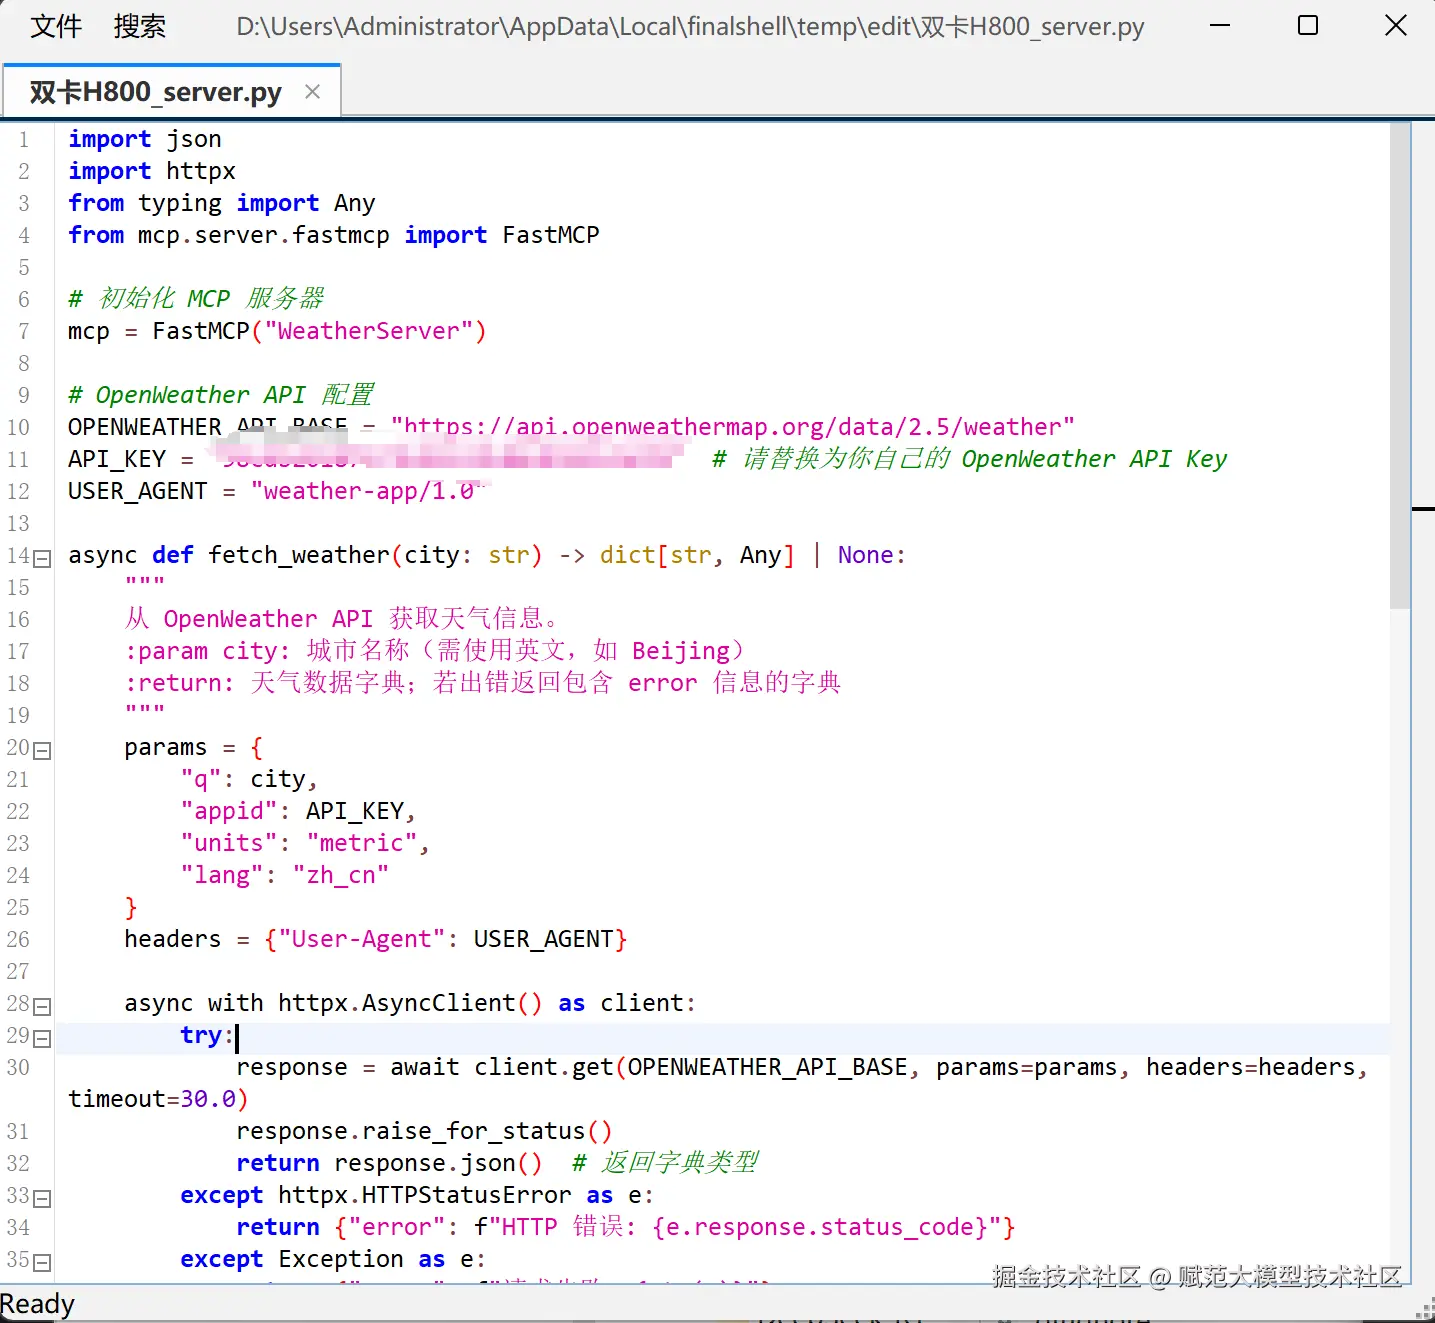Image resolution: width=1435 pixels, height=1323 pixels.
Task: Click the '# OpenWeather API 配置' comment
Action: [x=221, y=395]
